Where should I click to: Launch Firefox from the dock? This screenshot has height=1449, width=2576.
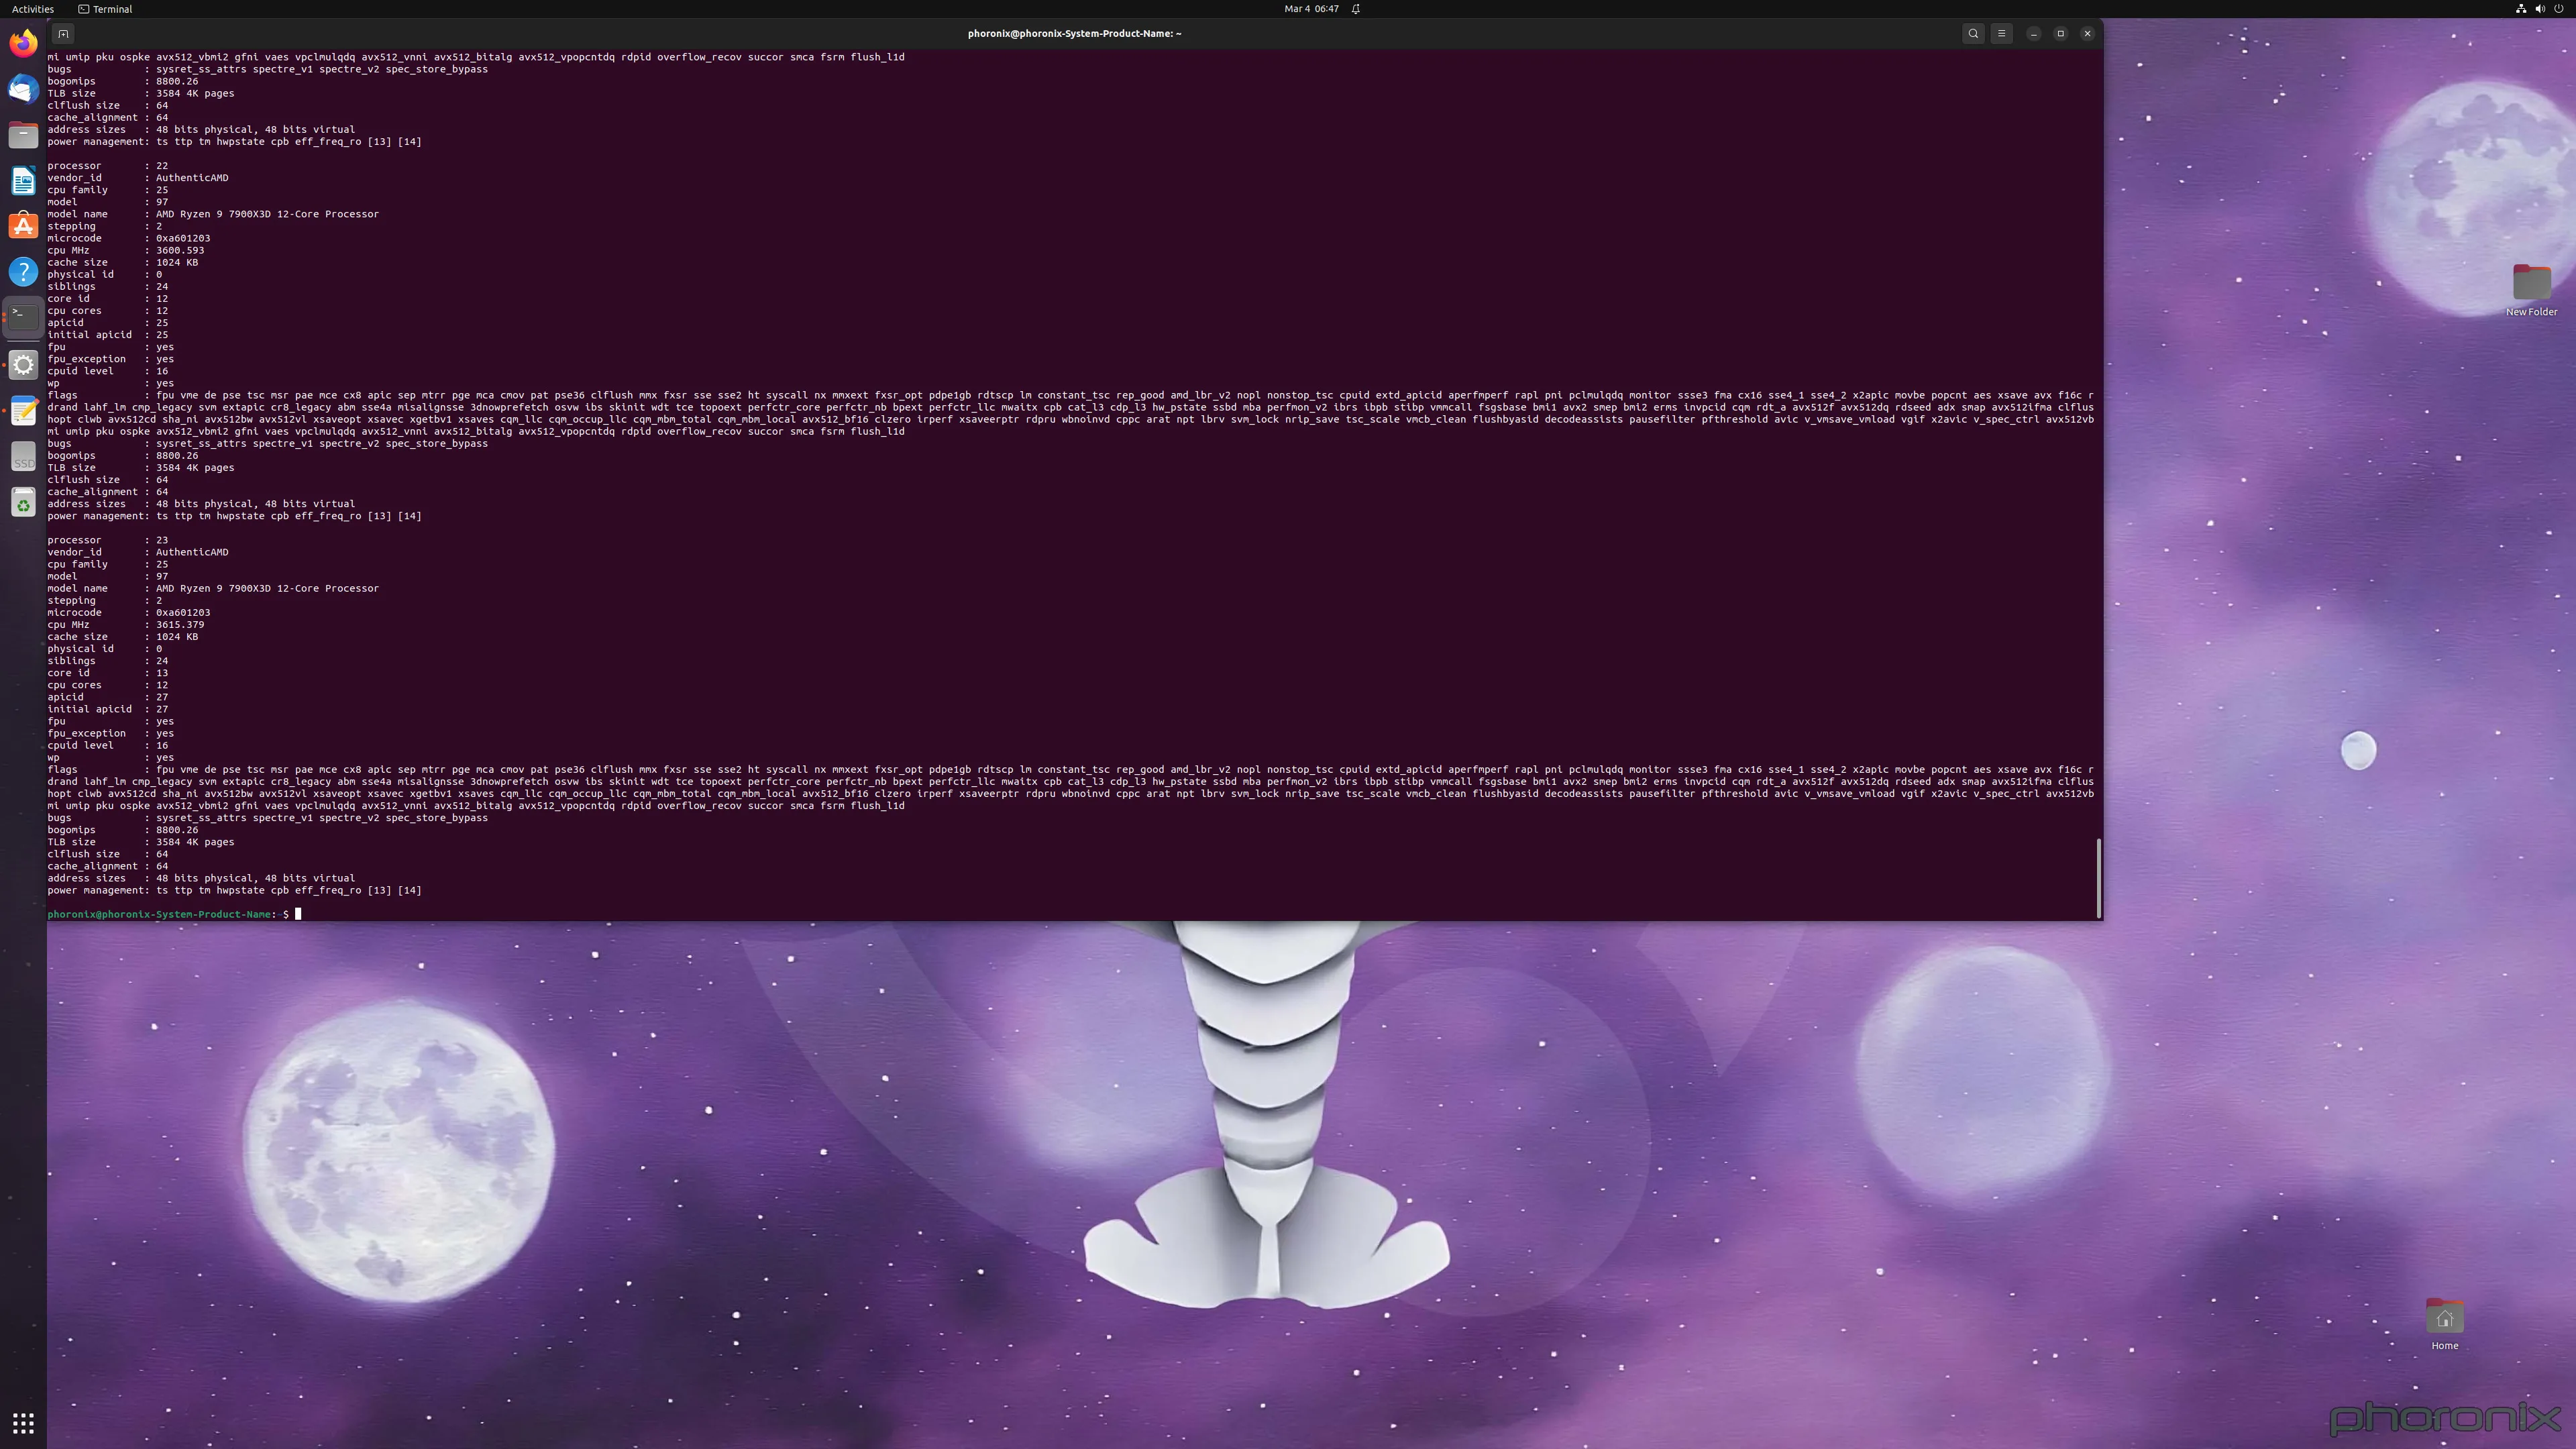(x=23, y=43)
